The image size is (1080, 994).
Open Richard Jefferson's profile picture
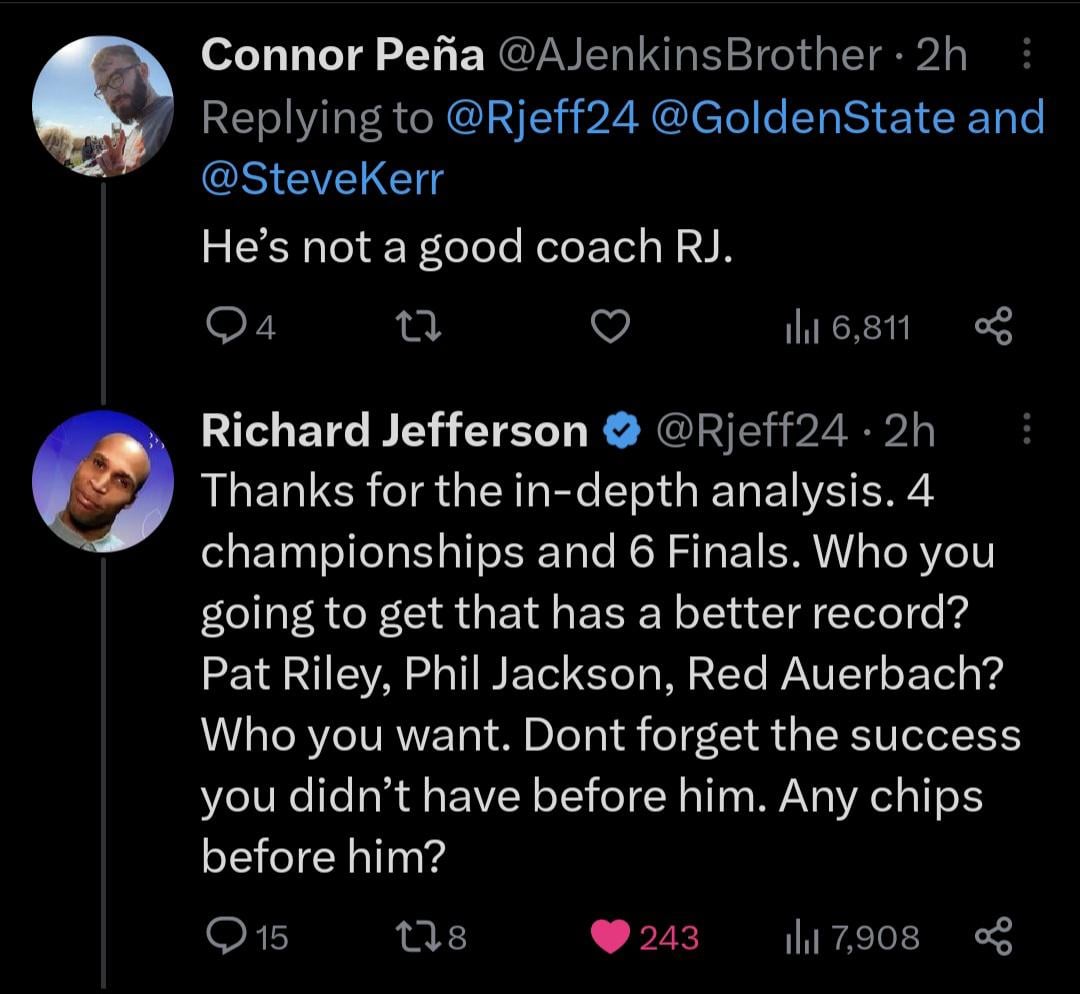103,481
